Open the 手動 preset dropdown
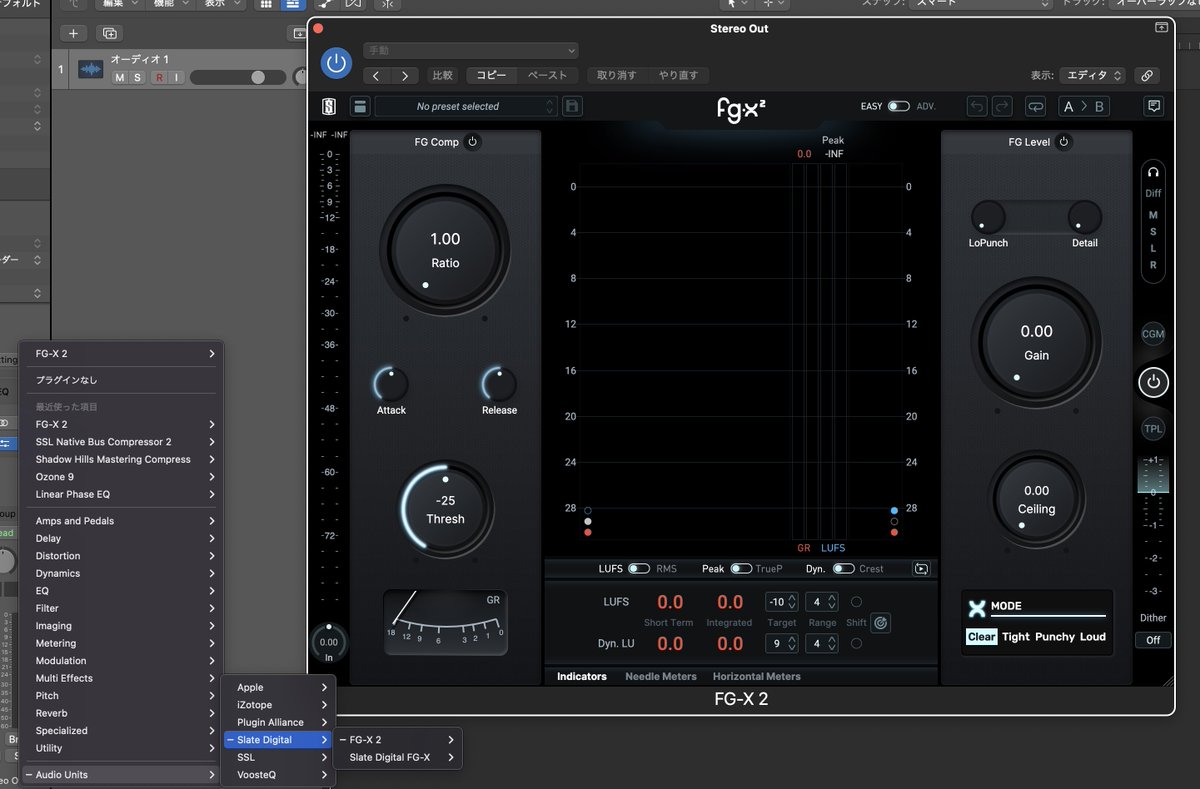The width and height of the screenshot is (1200, 789). (x=471, y=50)
